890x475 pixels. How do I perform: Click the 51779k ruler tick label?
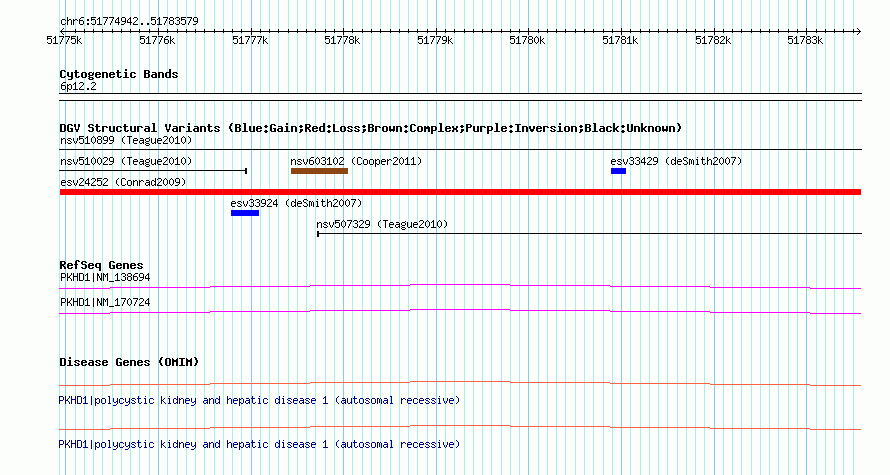(435, 40)
